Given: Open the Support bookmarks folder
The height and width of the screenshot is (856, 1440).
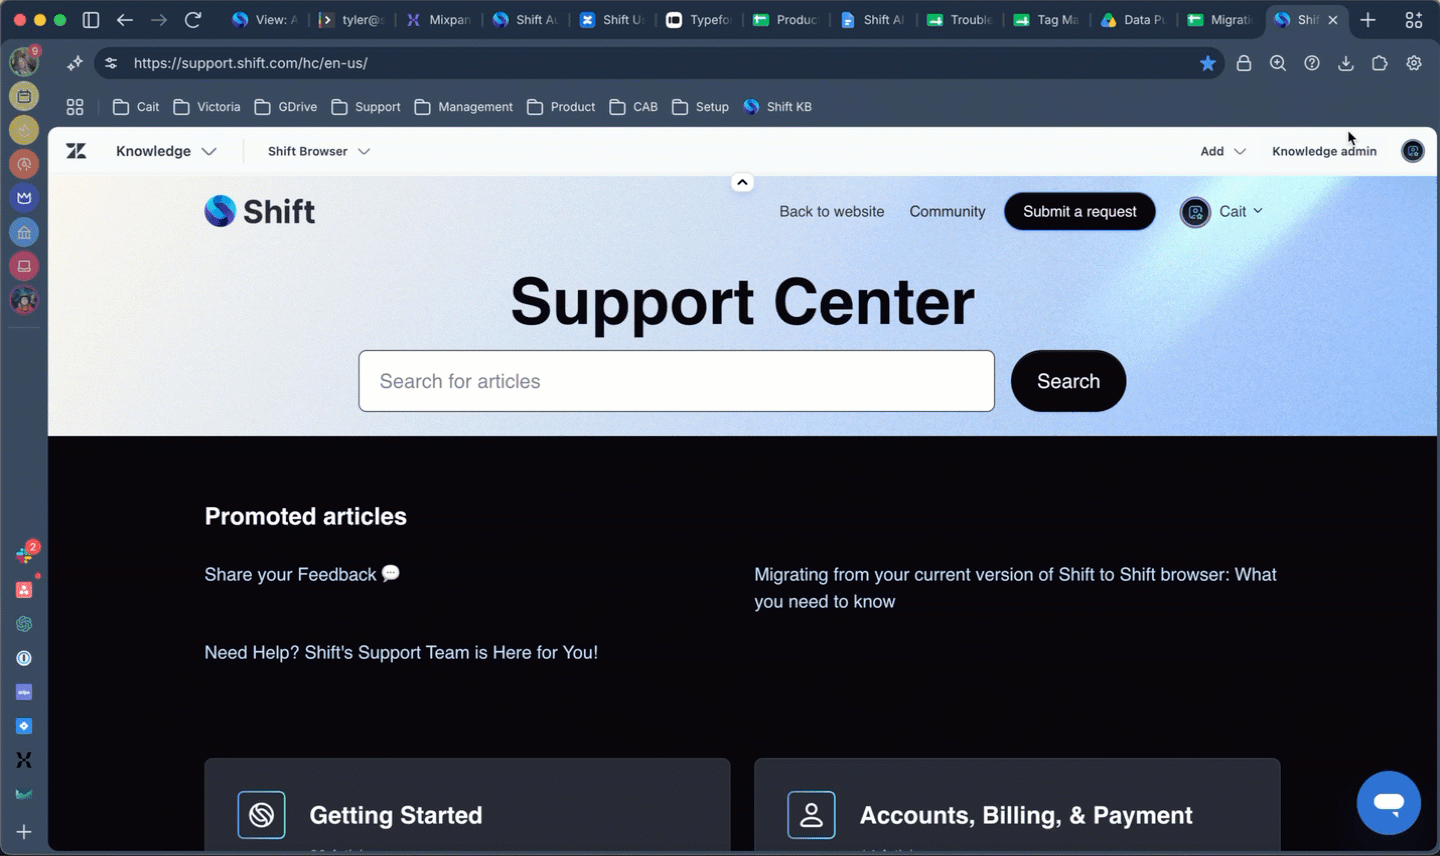Looking at the screenshot, I should pos(366,107).
